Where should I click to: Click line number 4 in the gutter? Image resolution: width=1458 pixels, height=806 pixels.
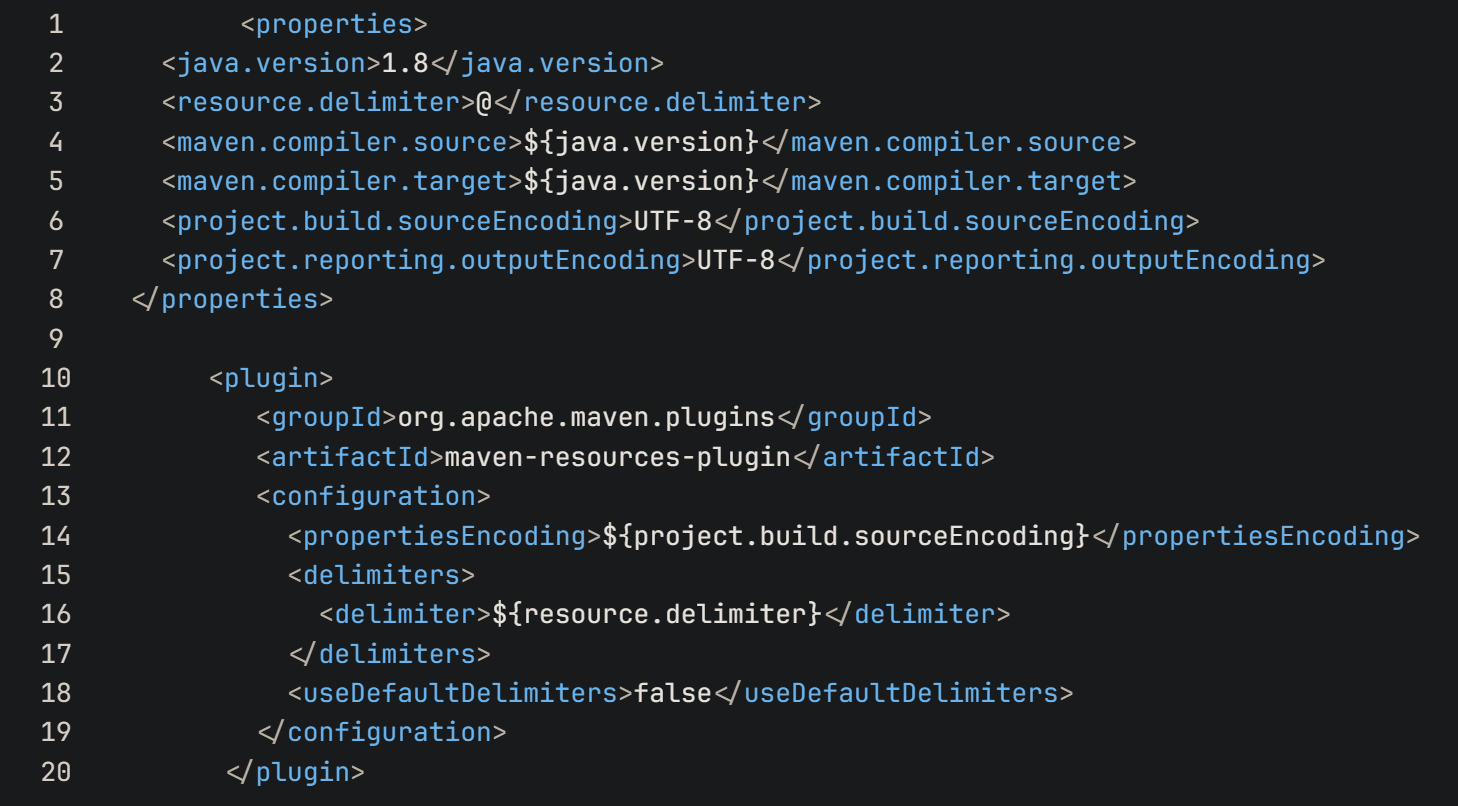coord(56,142)
